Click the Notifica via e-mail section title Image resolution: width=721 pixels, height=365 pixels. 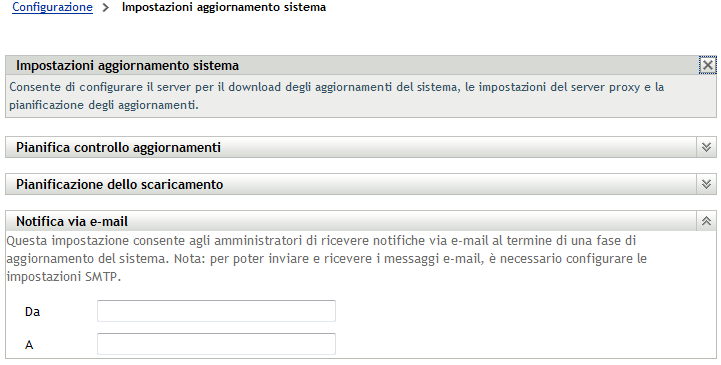point(72,222)
